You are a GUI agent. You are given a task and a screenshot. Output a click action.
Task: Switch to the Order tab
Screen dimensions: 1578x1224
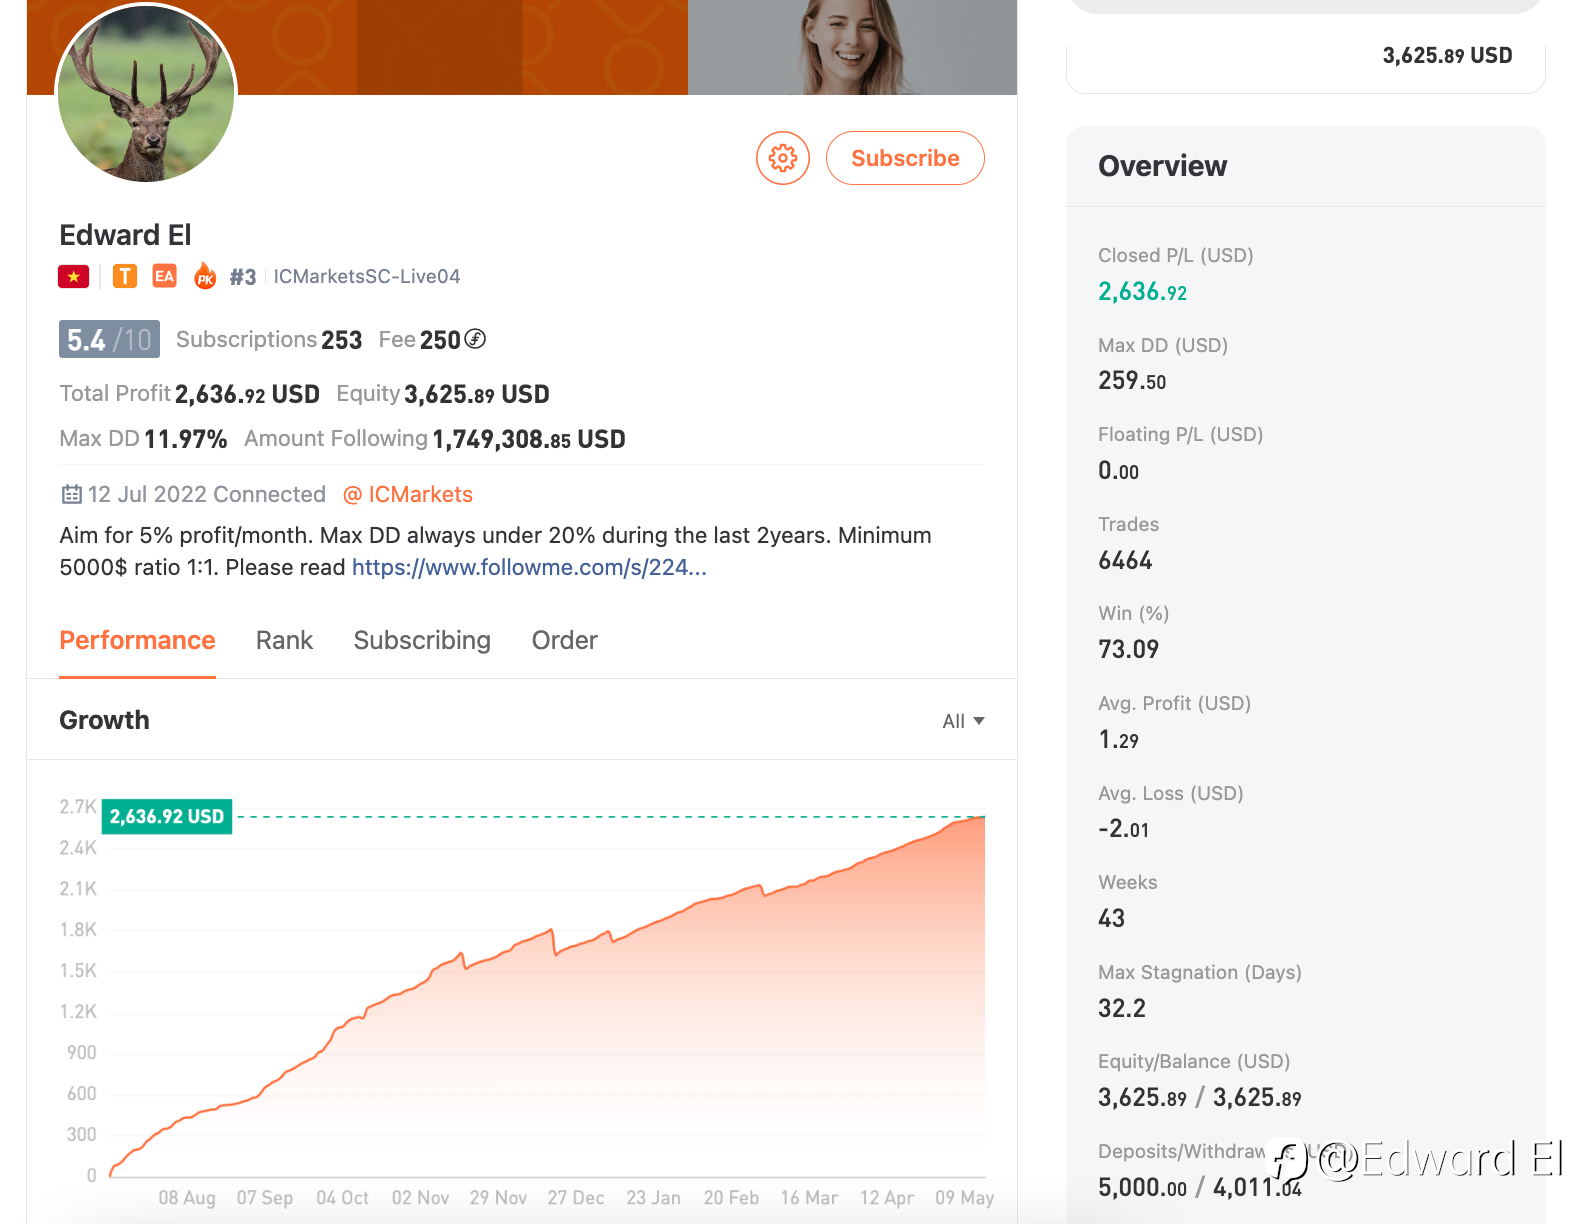tap(565, 640)
